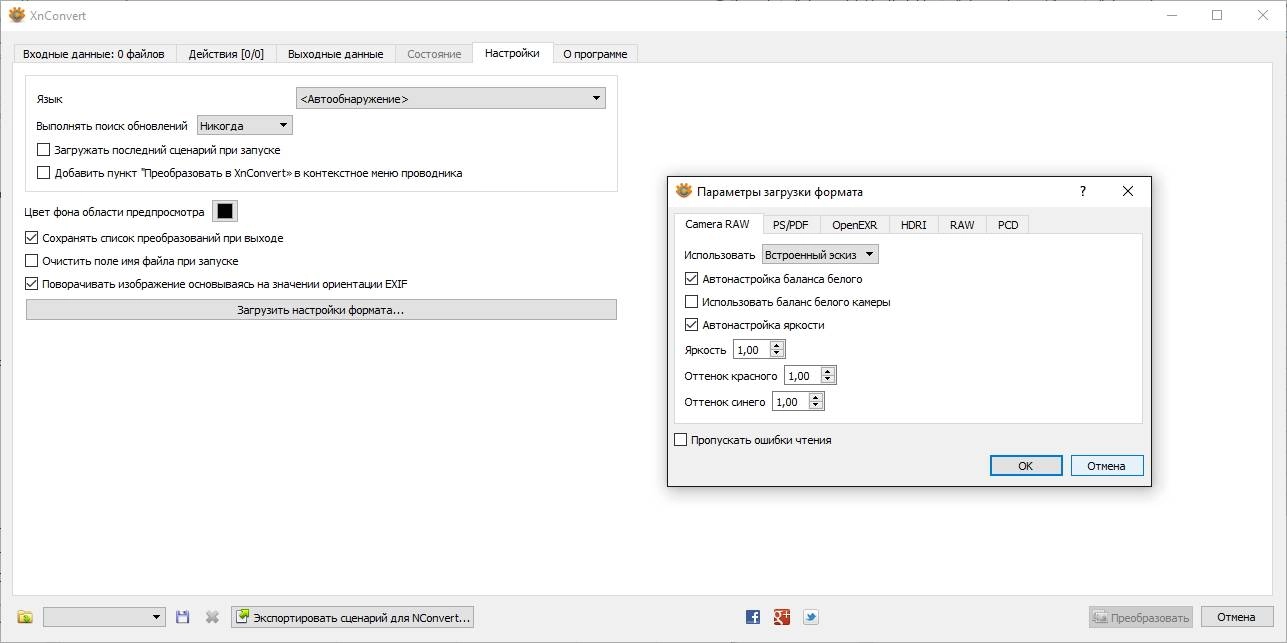Image resolution: width=1287 pixels, height=643 pixels.
Task: Open the scenario selection combo box at bottom
Action: (x=104, y=617)
